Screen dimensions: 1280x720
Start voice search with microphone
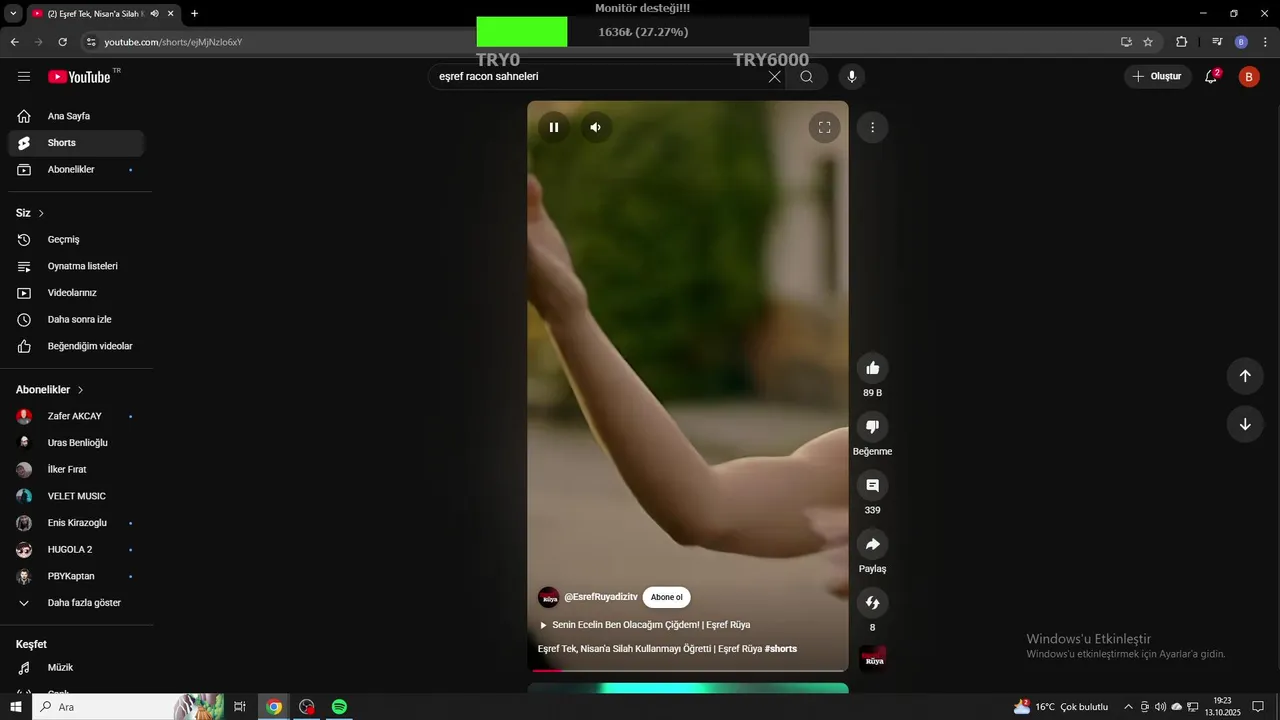pos(852,77)
